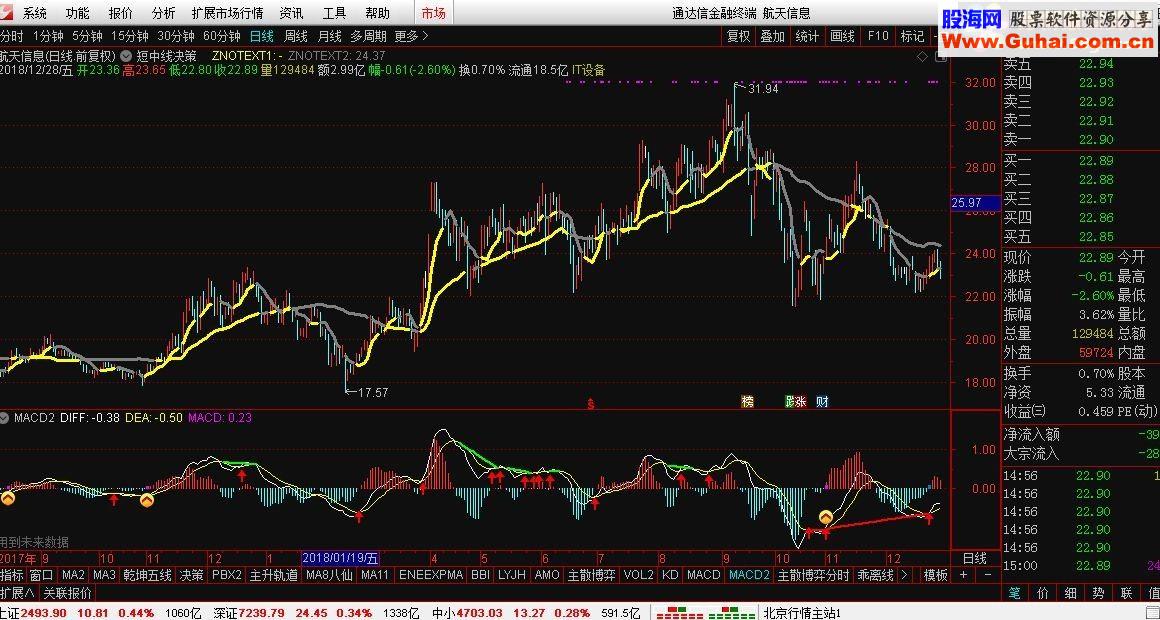The width and height of the screenshot is (1160, 620).
Task: Switch to the 30分钟 period
Action: [176, 36]
